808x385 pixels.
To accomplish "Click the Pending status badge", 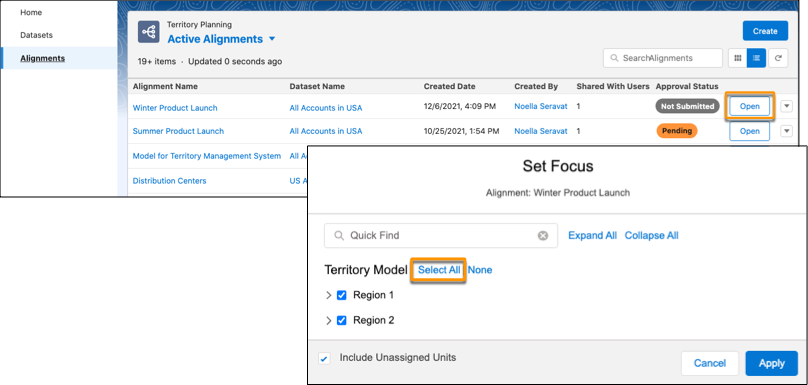I will pos(677,131).
